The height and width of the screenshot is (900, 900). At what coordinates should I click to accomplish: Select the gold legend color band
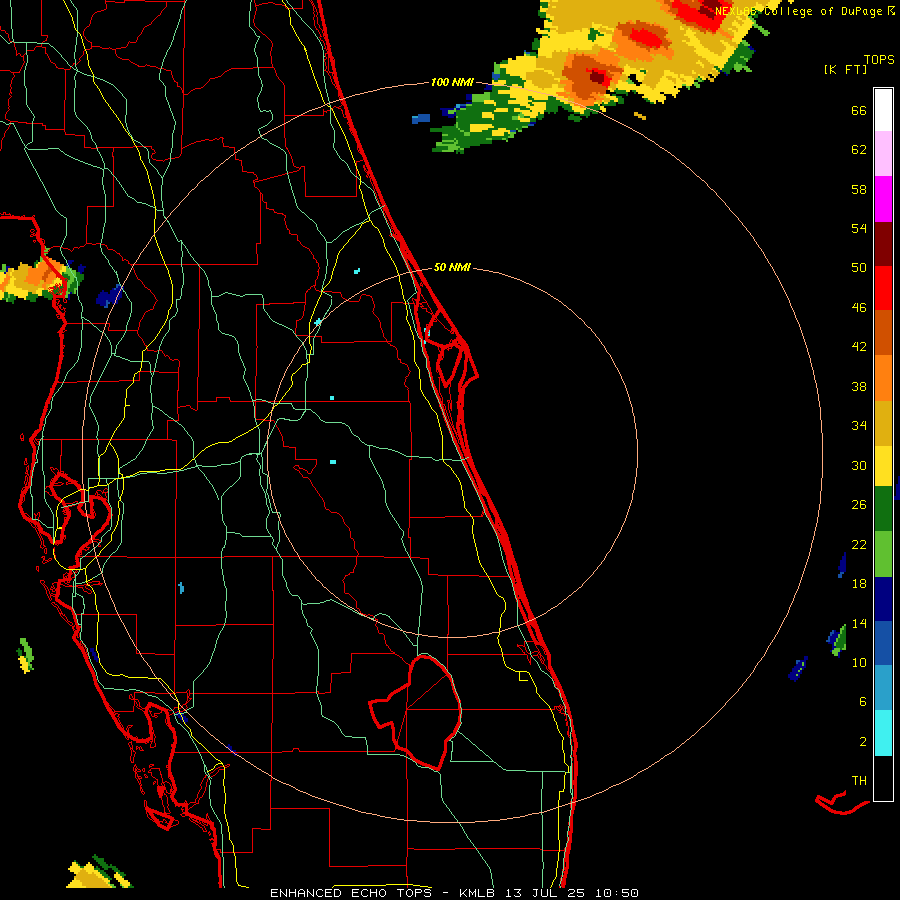[x=883, y=423]
